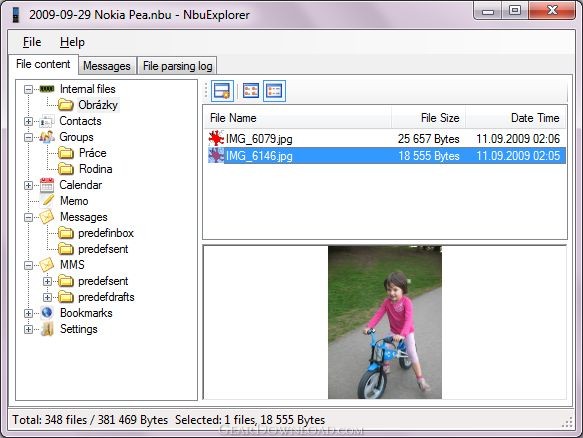Toggle the preview pane toolbar icon
The image size is (583, 438).
click(x=222, y=91)
